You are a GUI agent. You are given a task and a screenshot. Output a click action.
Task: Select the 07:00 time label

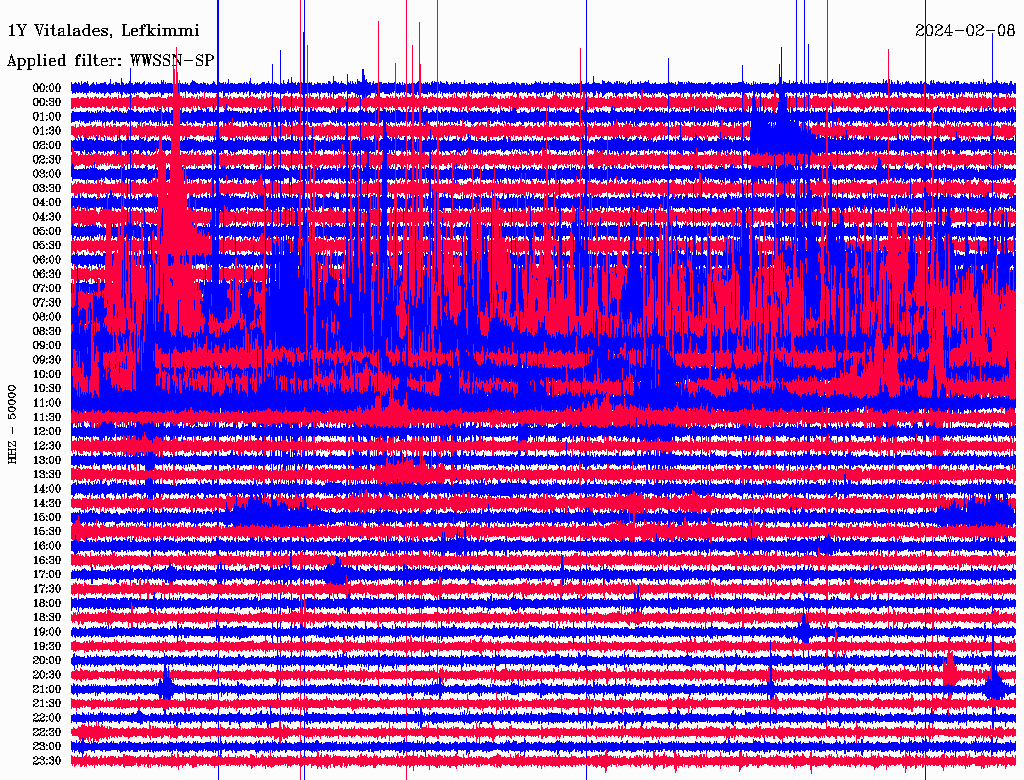click(47, 289)
